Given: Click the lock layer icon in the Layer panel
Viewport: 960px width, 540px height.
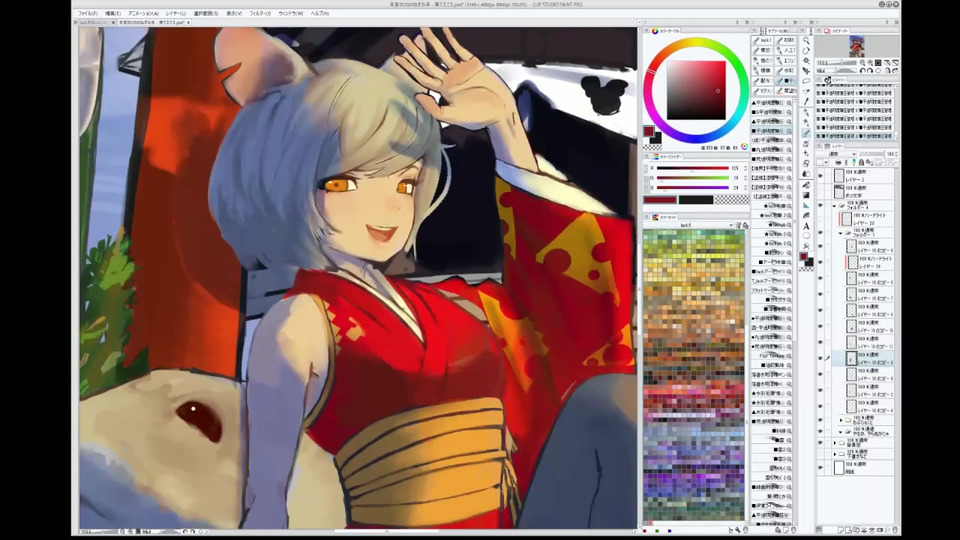Looking at the screenshot, I should point(861,163).
